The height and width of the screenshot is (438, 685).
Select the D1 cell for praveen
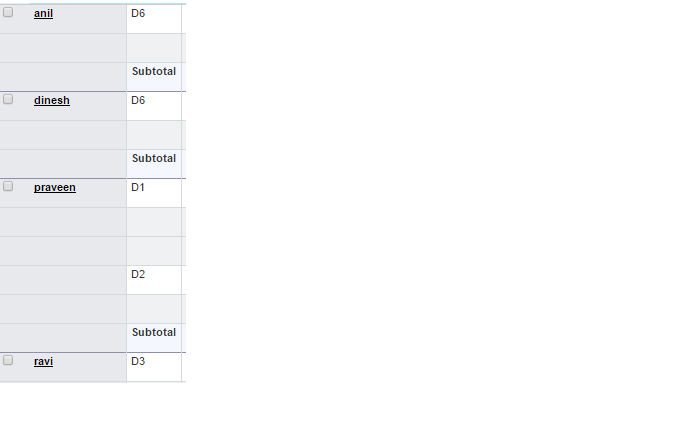click(154, 192)
